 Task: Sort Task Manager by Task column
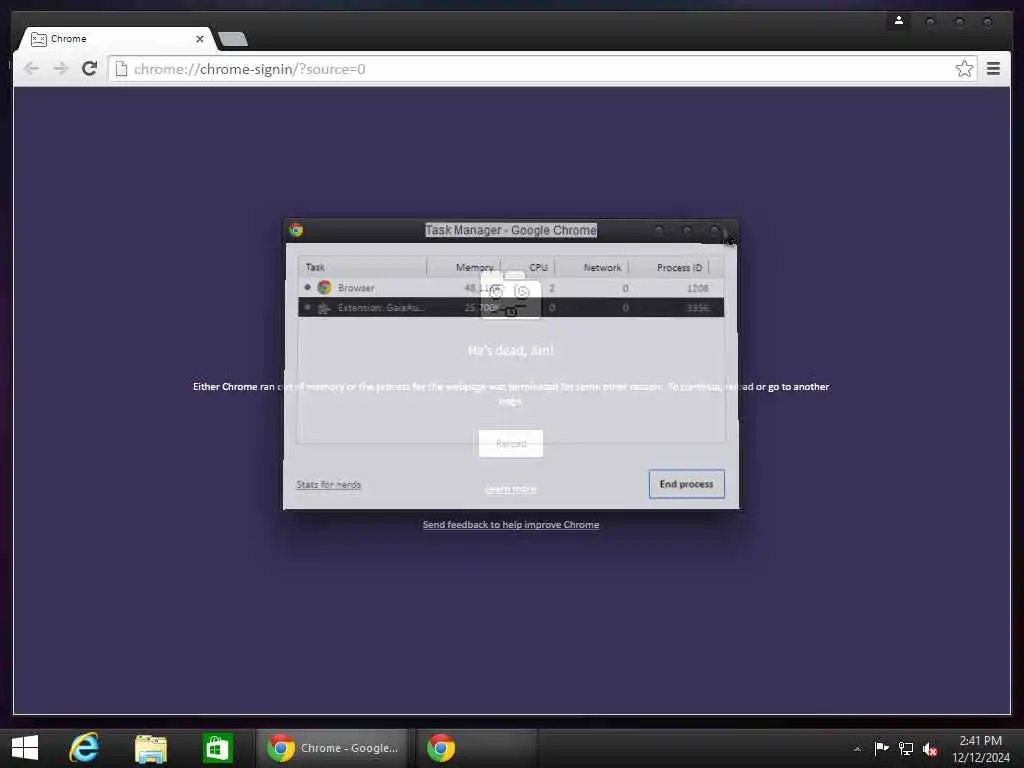(362, 267)
